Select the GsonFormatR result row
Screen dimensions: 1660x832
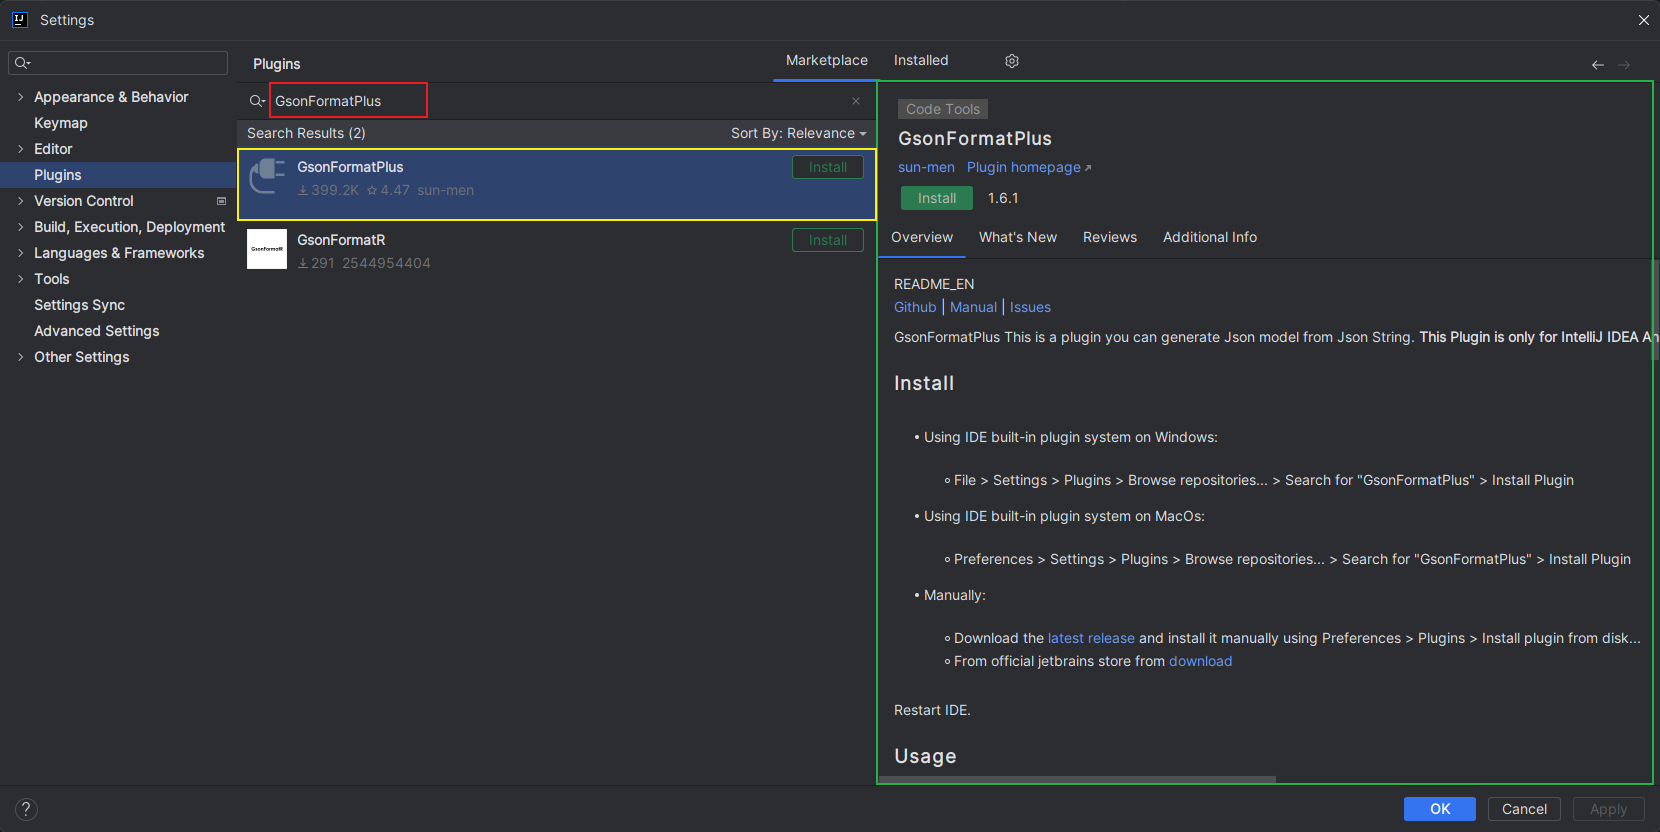[556, 250]
